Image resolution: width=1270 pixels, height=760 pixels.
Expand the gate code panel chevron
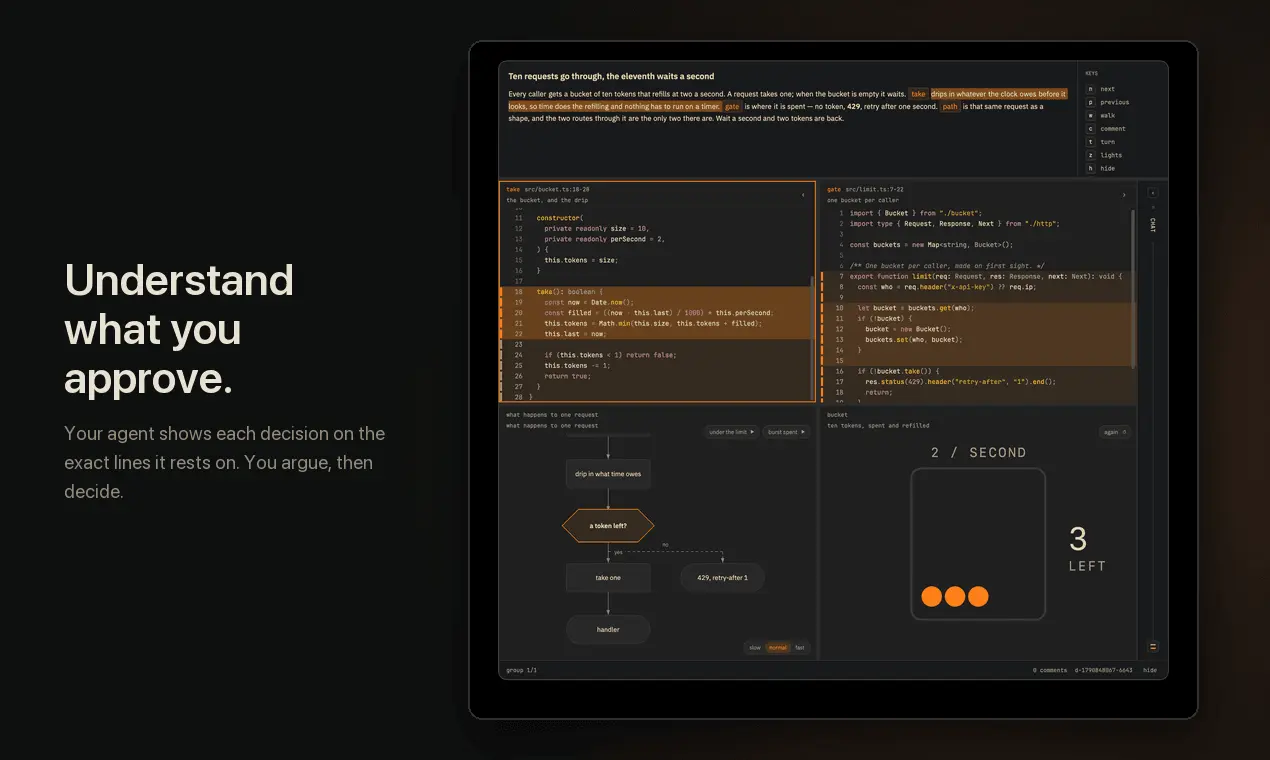coord(1124,195)
